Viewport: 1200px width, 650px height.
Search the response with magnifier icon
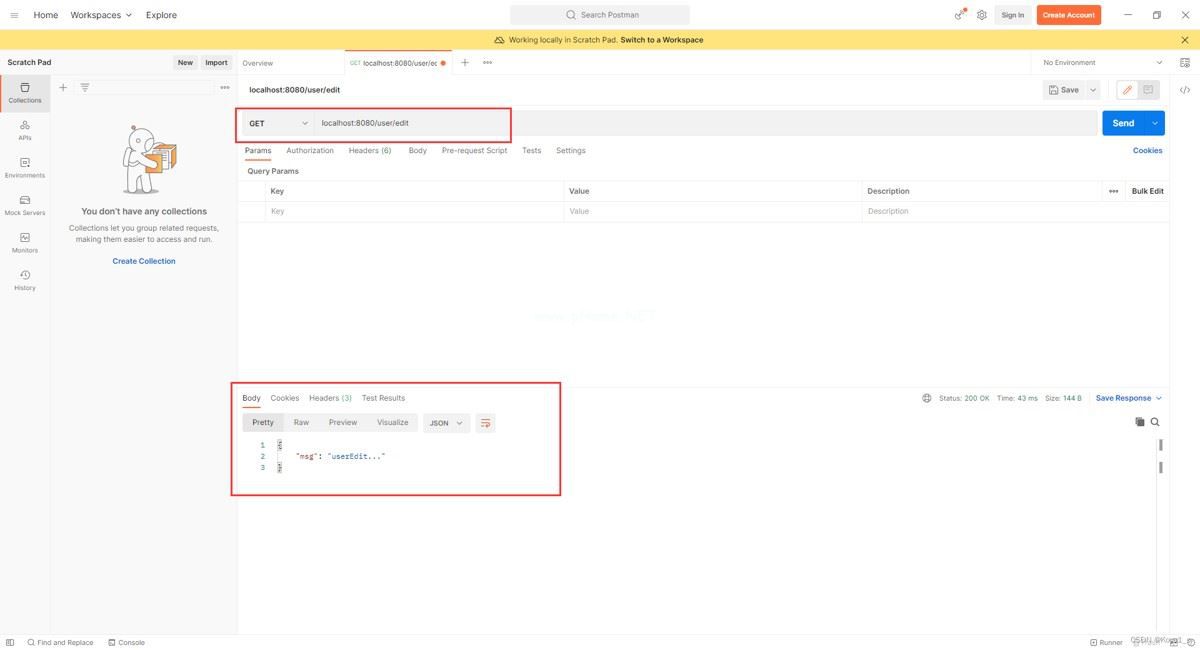1155,422
